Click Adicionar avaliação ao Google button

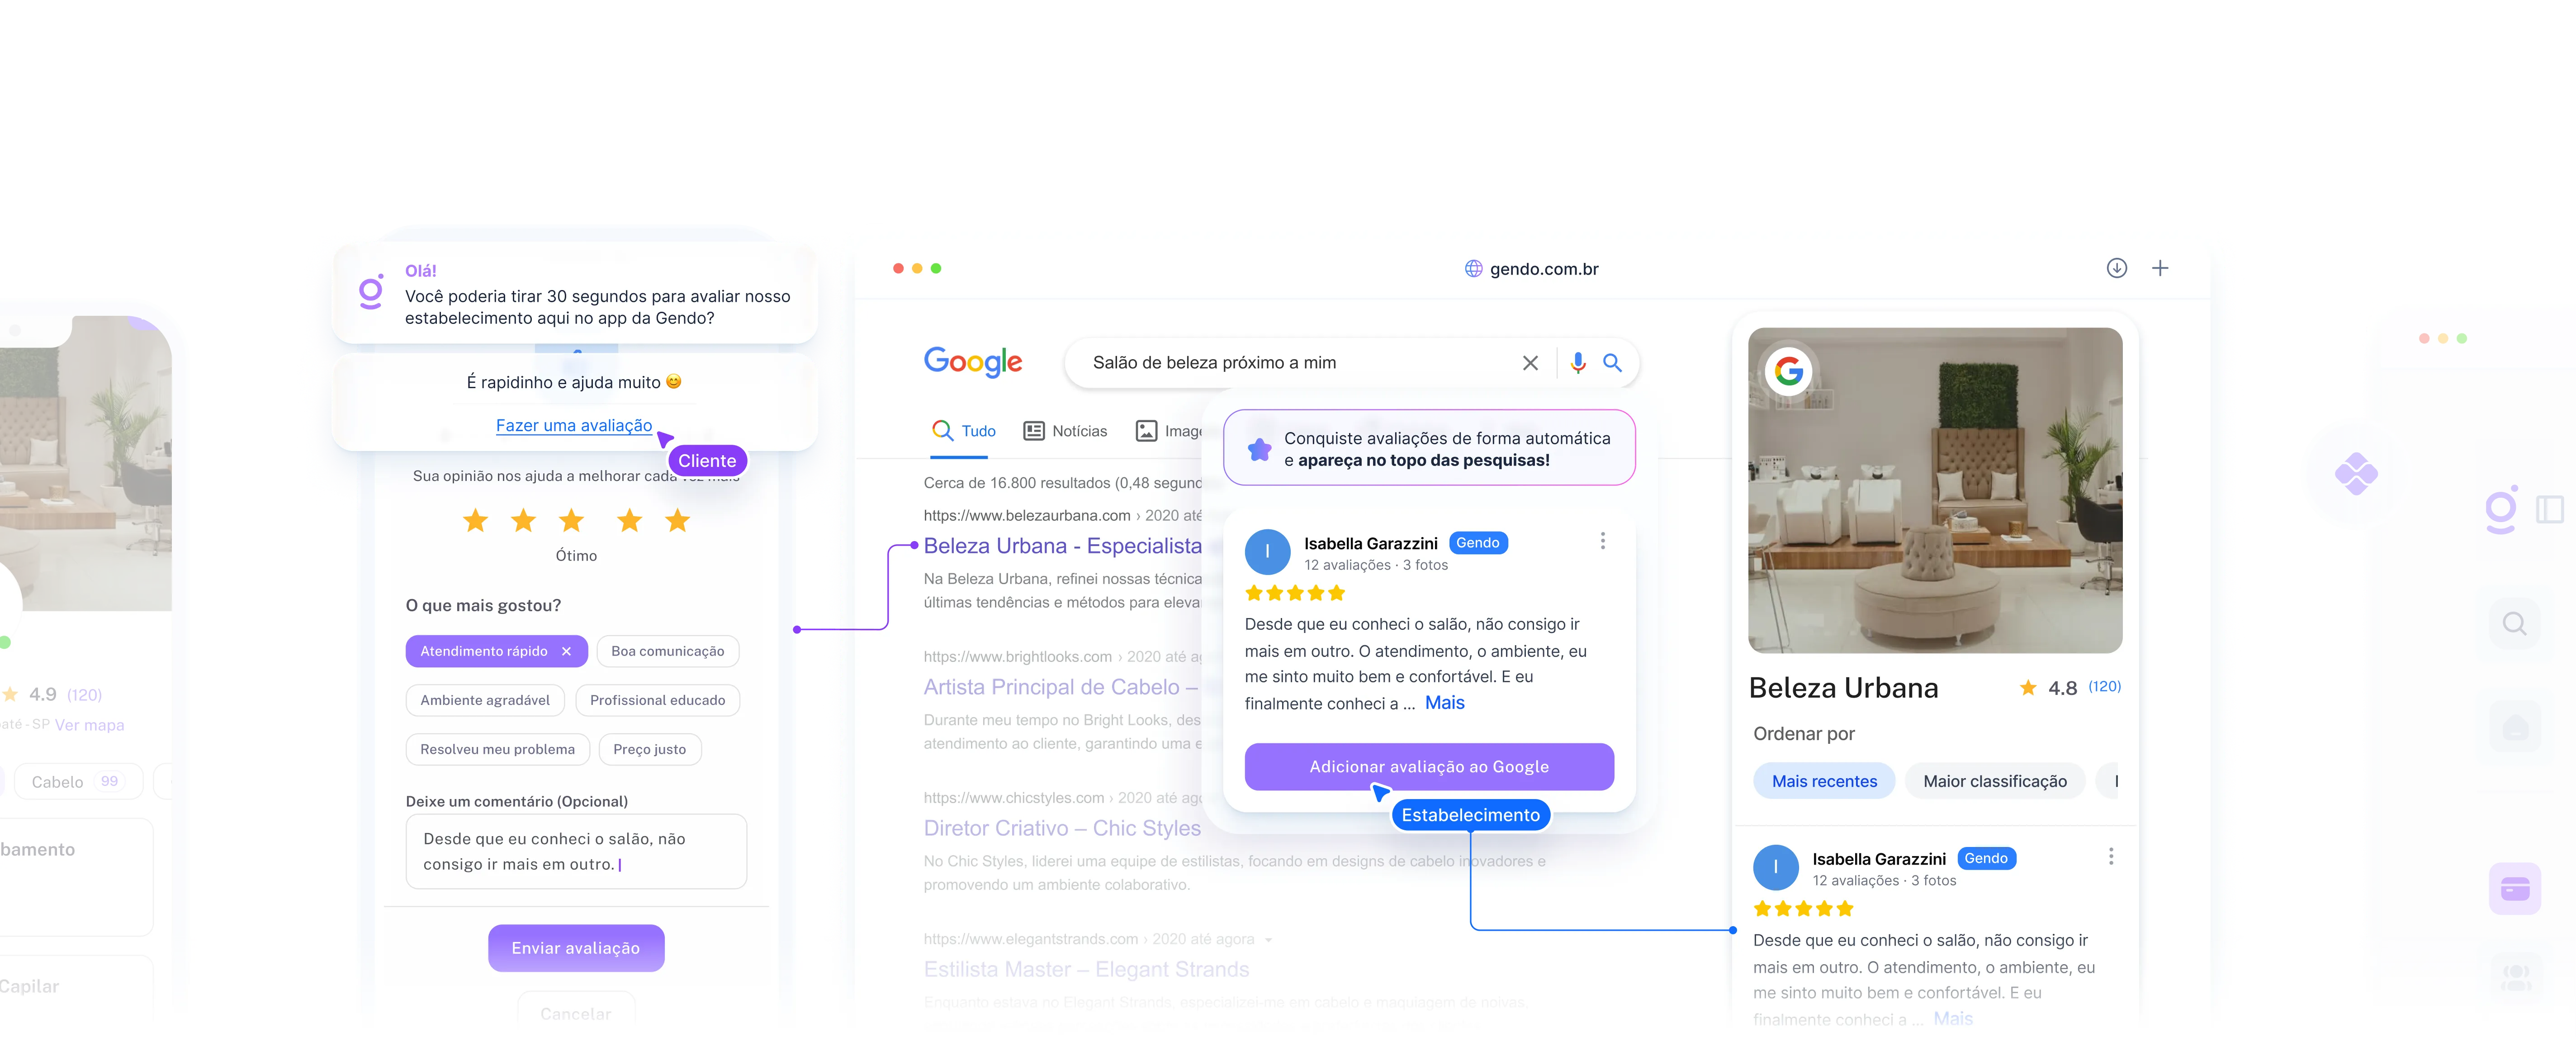point(1429,767)
